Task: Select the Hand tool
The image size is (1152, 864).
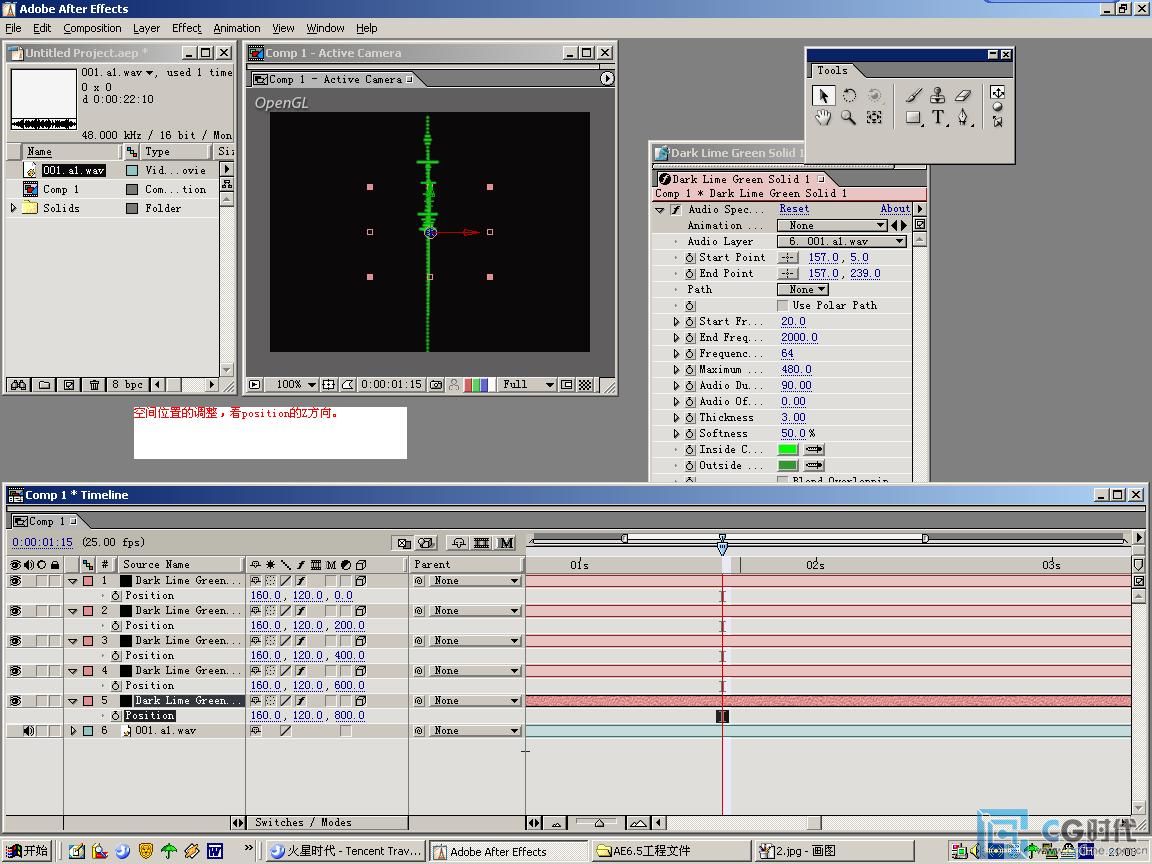Action: [x=823, y=118]
